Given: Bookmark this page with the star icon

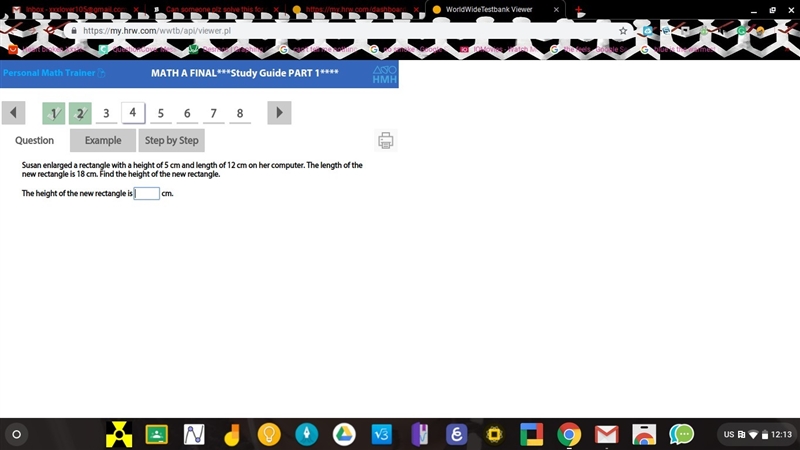Looking at the screenshot, I should pos(623,31).
